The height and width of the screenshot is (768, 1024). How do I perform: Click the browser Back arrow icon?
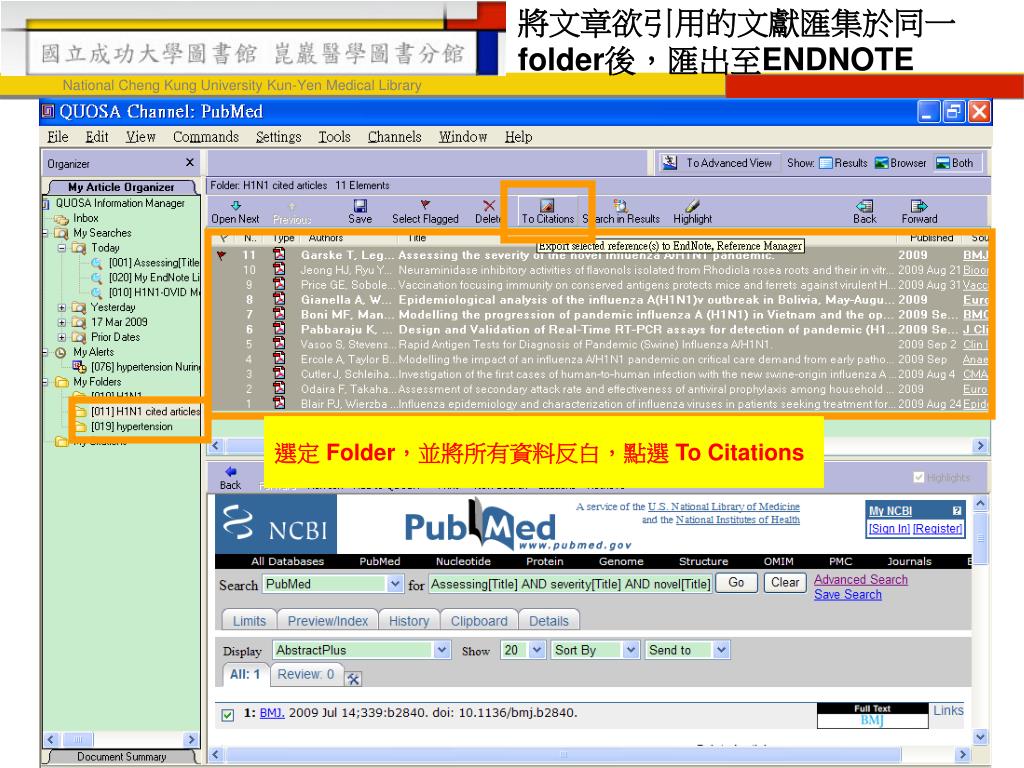(230, 472)
